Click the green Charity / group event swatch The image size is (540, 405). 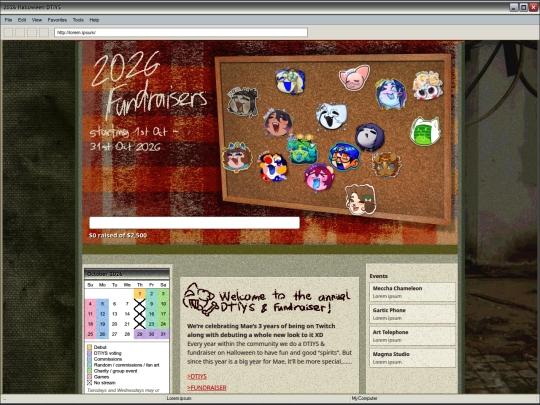(x=90, y=371)
